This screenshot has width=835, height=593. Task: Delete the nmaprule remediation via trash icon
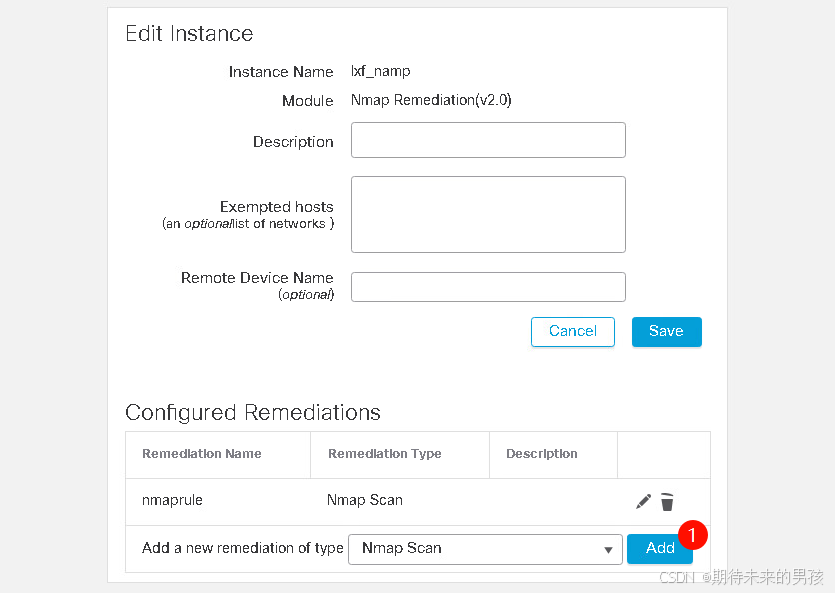[667, 502]
